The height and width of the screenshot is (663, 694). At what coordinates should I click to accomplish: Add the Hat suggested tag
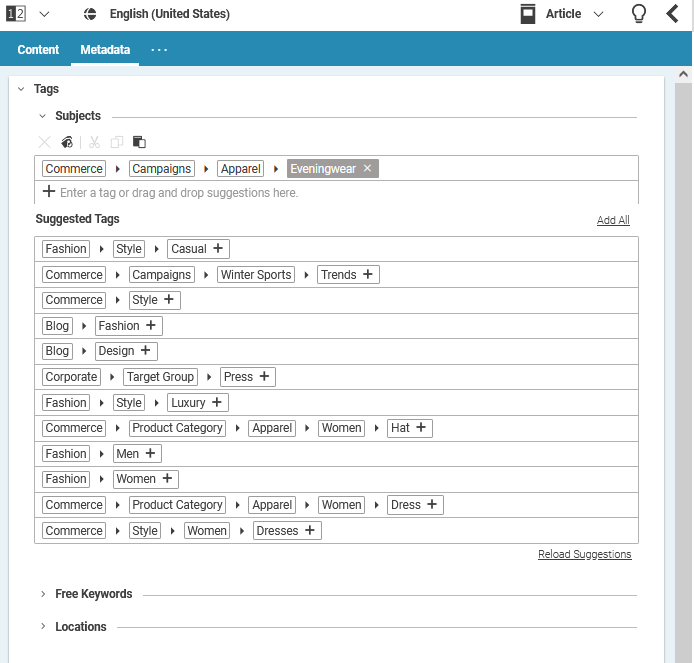point(421,428)
